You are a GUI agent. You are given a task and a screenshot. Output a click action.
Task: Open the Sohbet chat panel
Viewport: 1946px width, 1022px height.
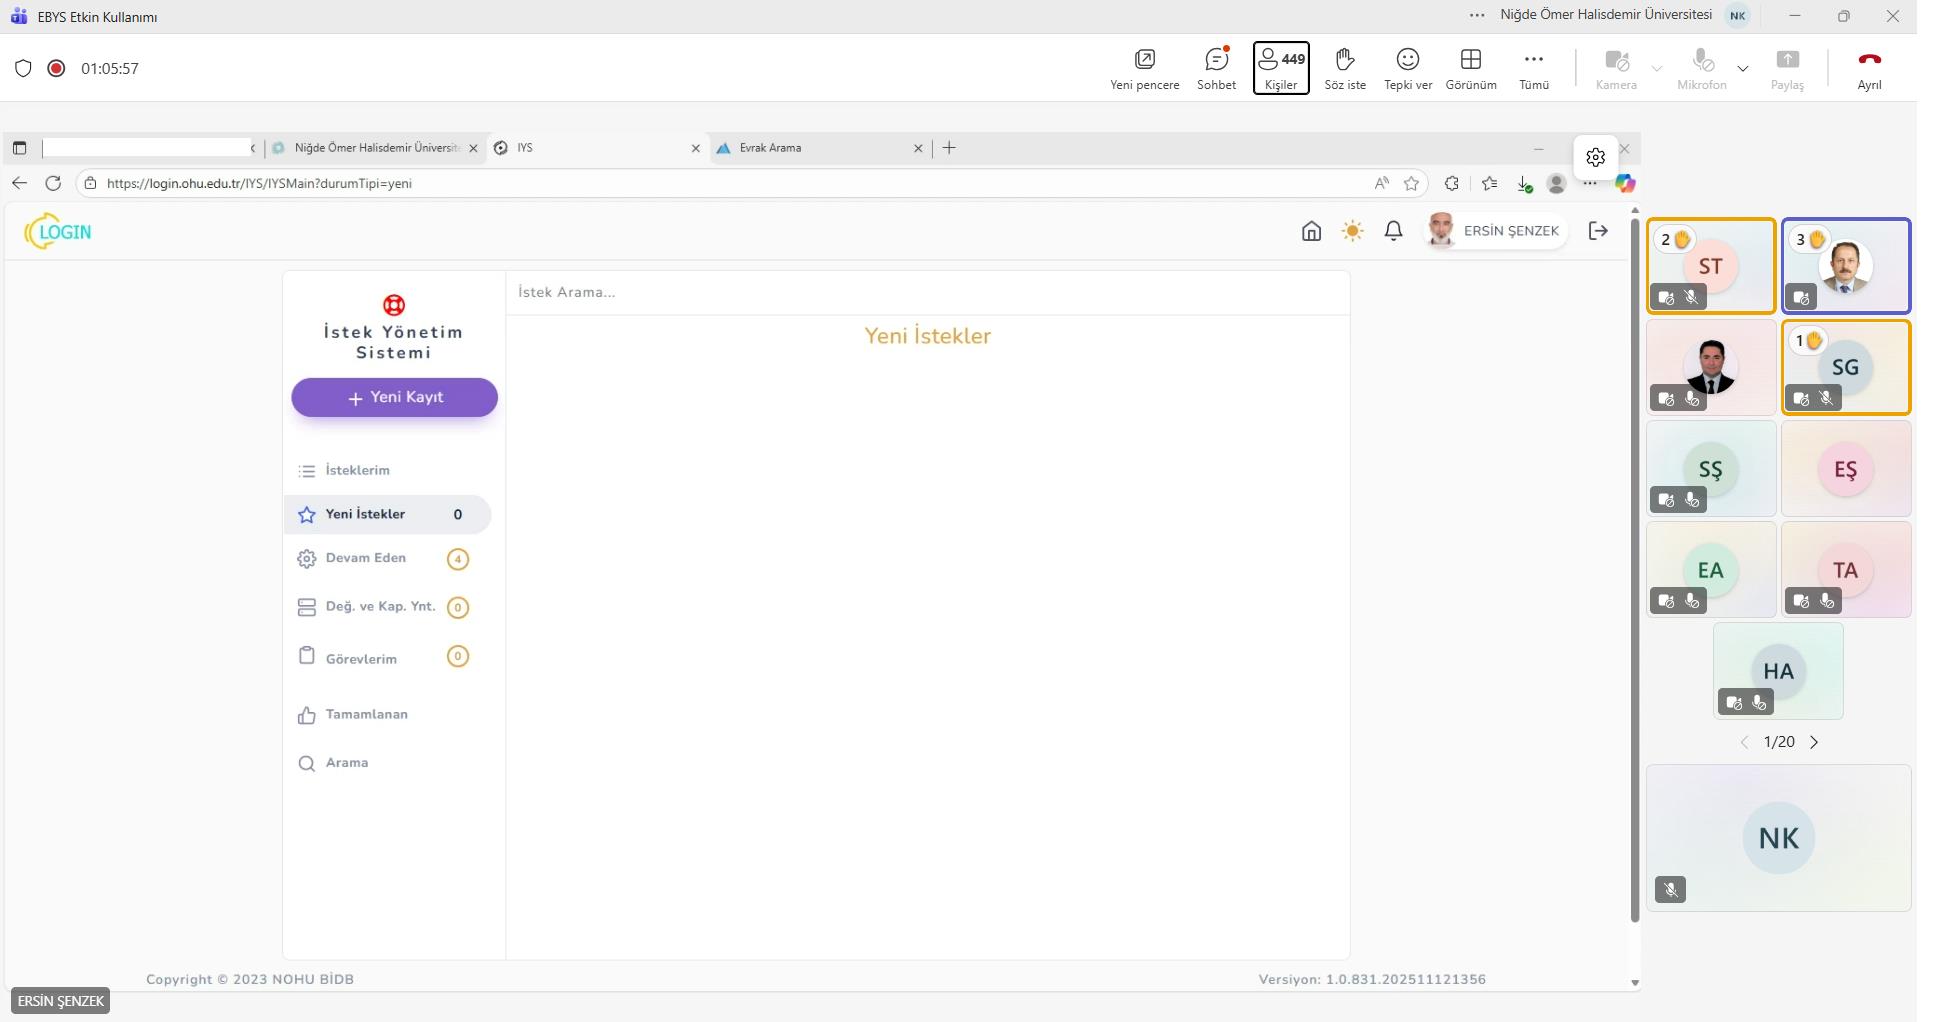[x=1216, y=68]
